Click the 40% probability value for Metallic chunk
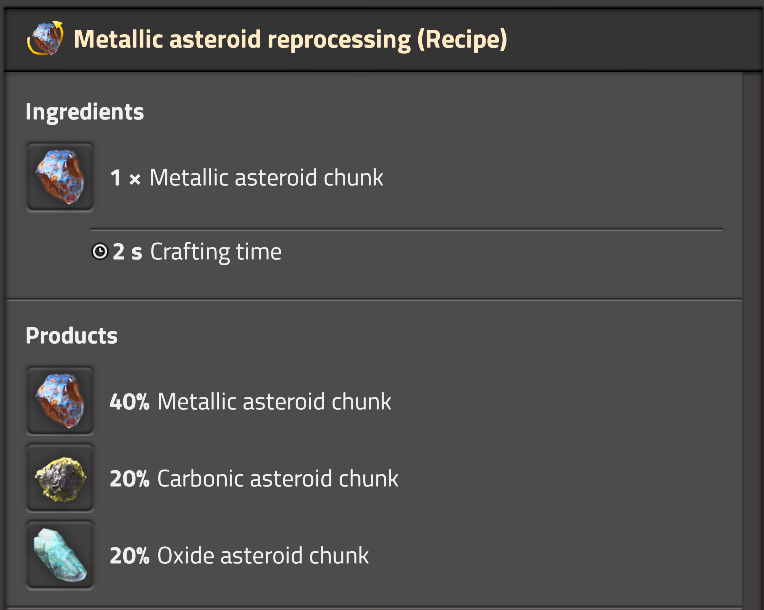 (x=130, y=402)
